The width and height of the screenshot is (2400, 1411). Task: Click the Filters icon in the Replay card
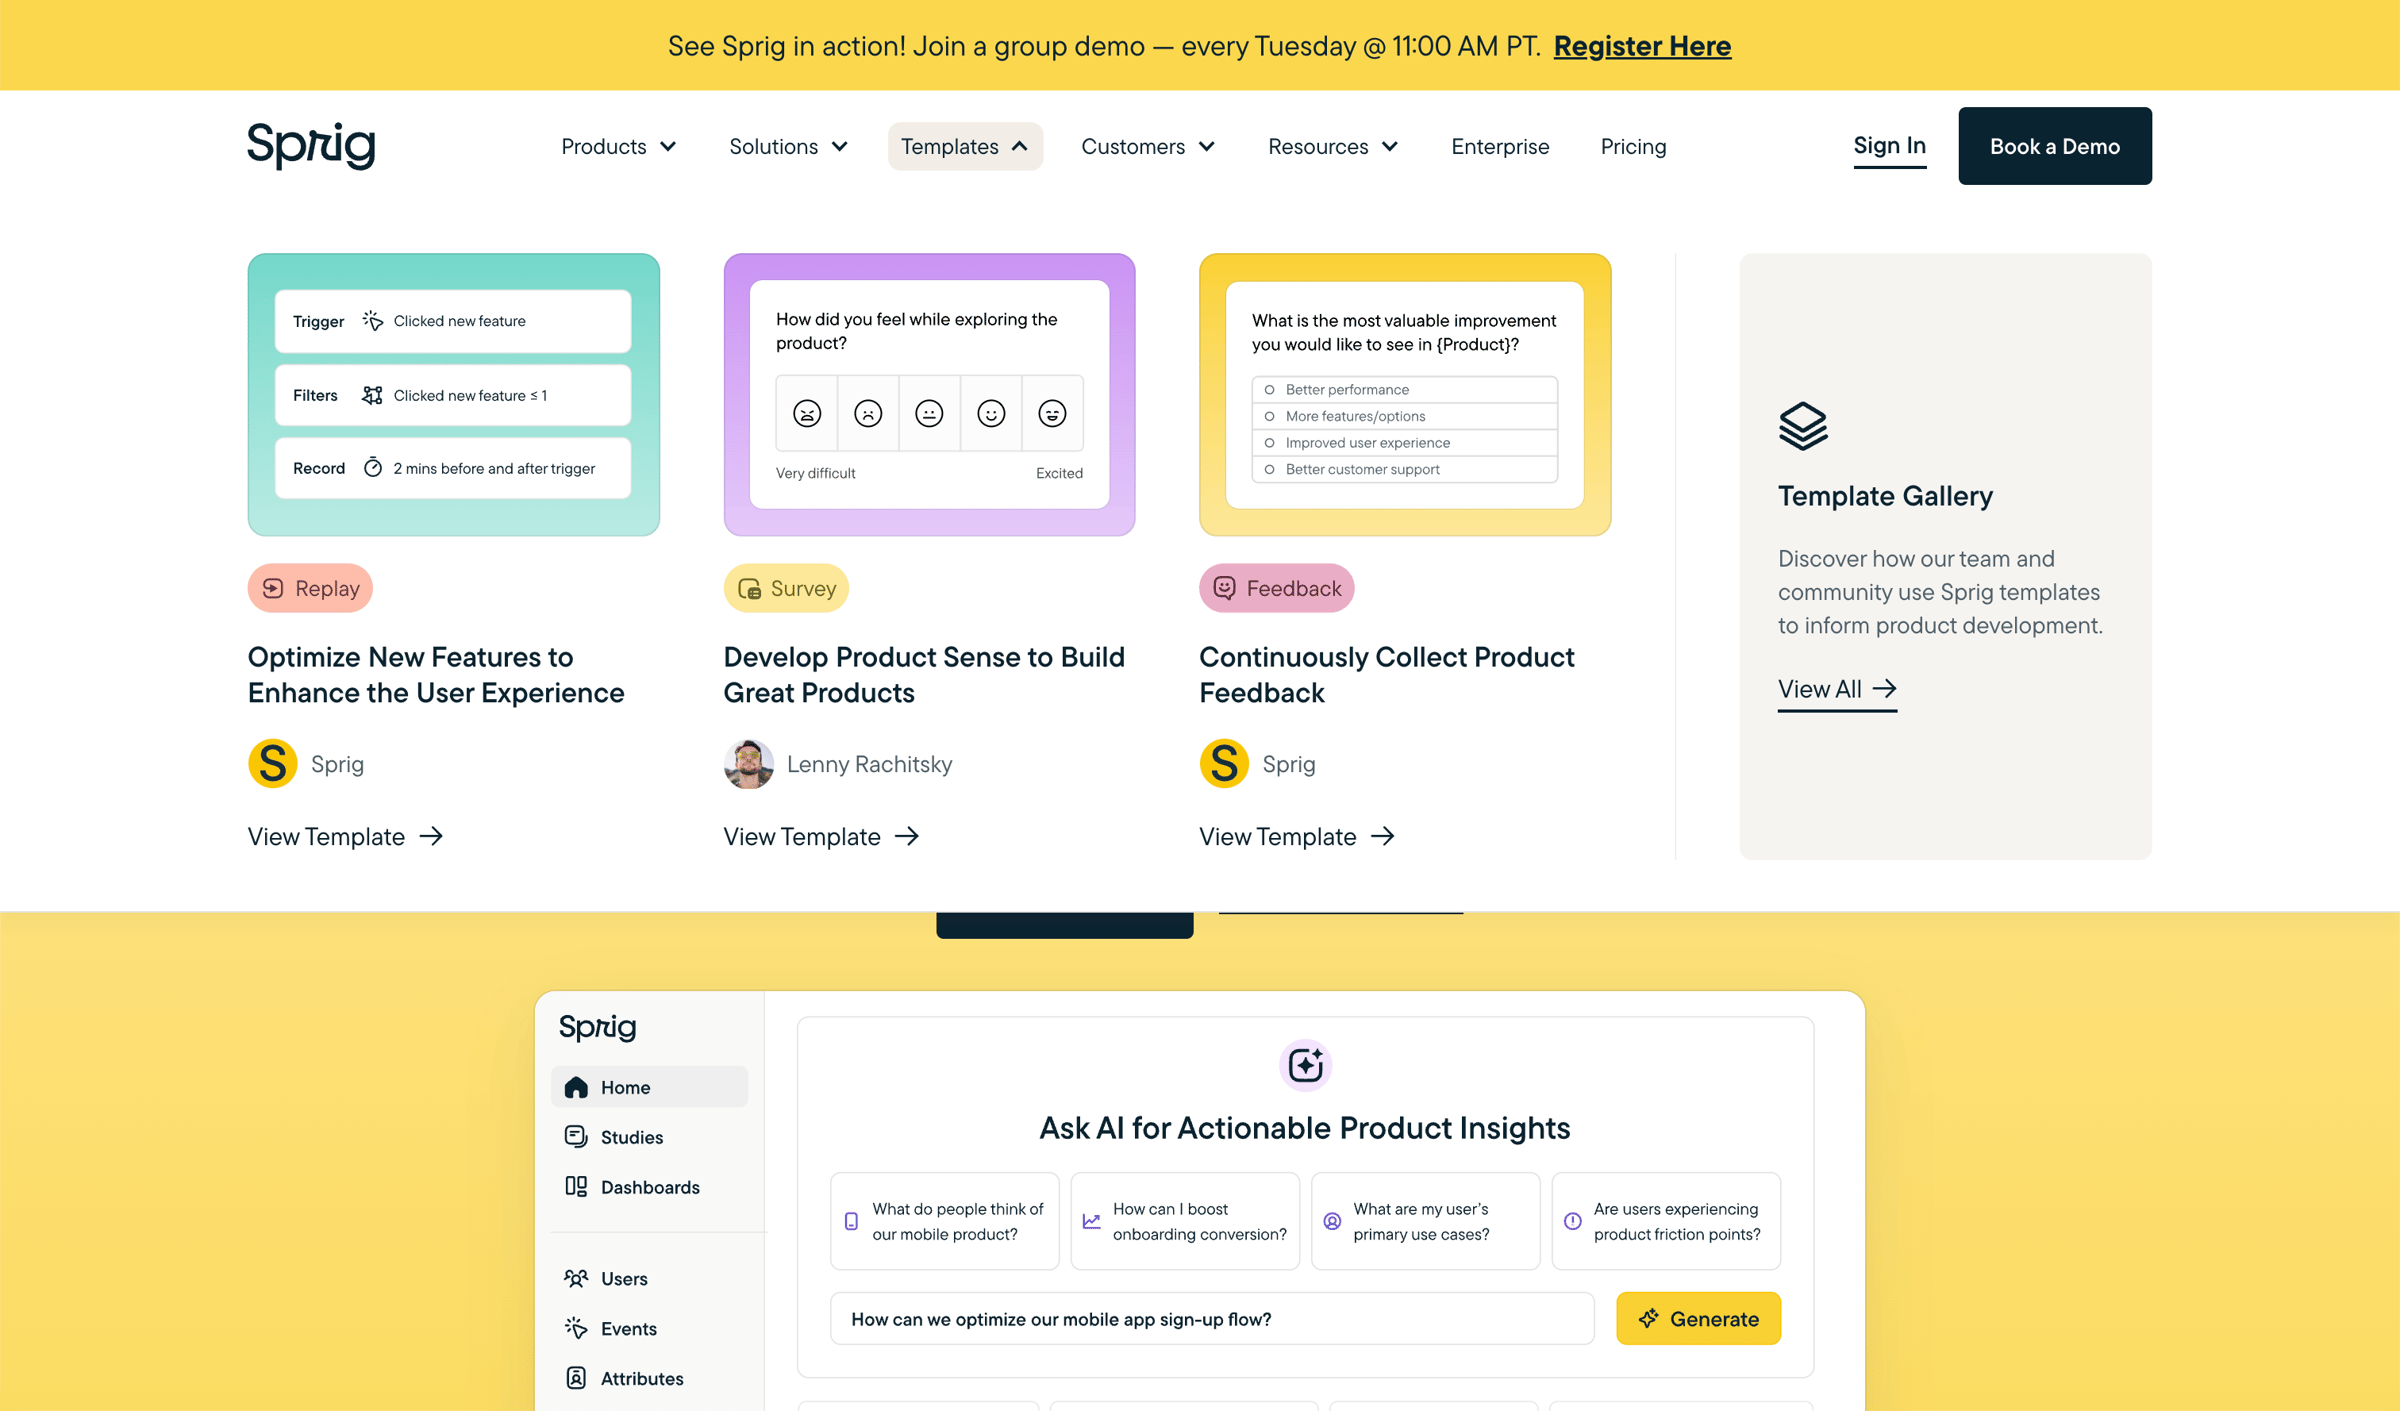click(x=373, y=395)
